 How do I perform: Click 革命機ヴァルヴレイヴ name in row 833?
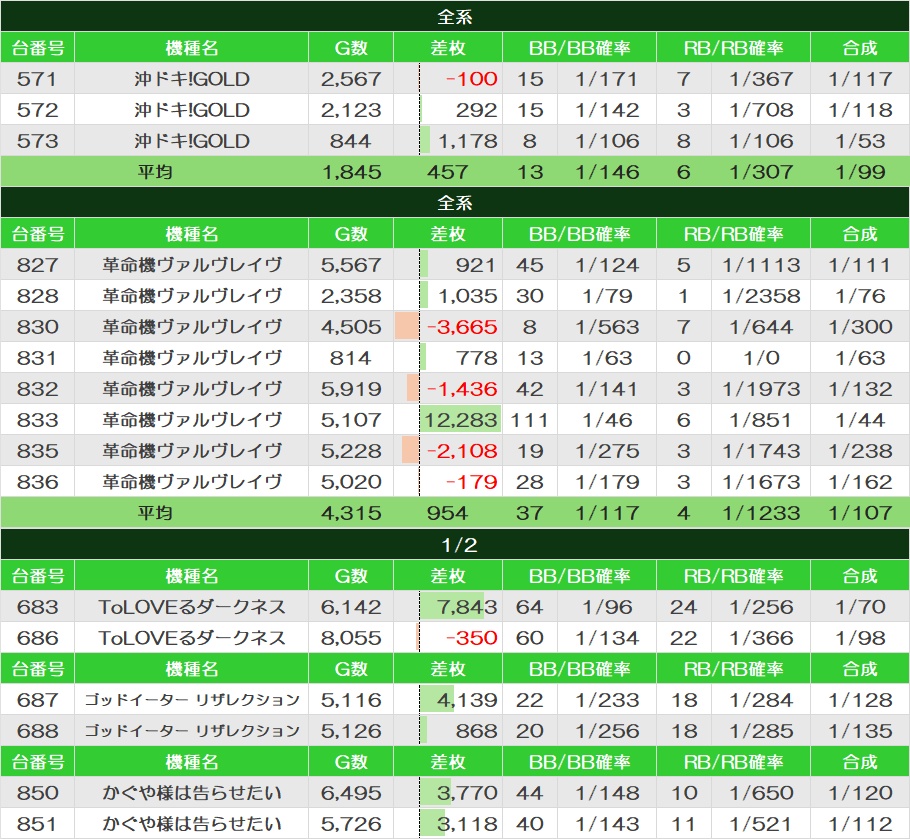click(x=192, y=420)
